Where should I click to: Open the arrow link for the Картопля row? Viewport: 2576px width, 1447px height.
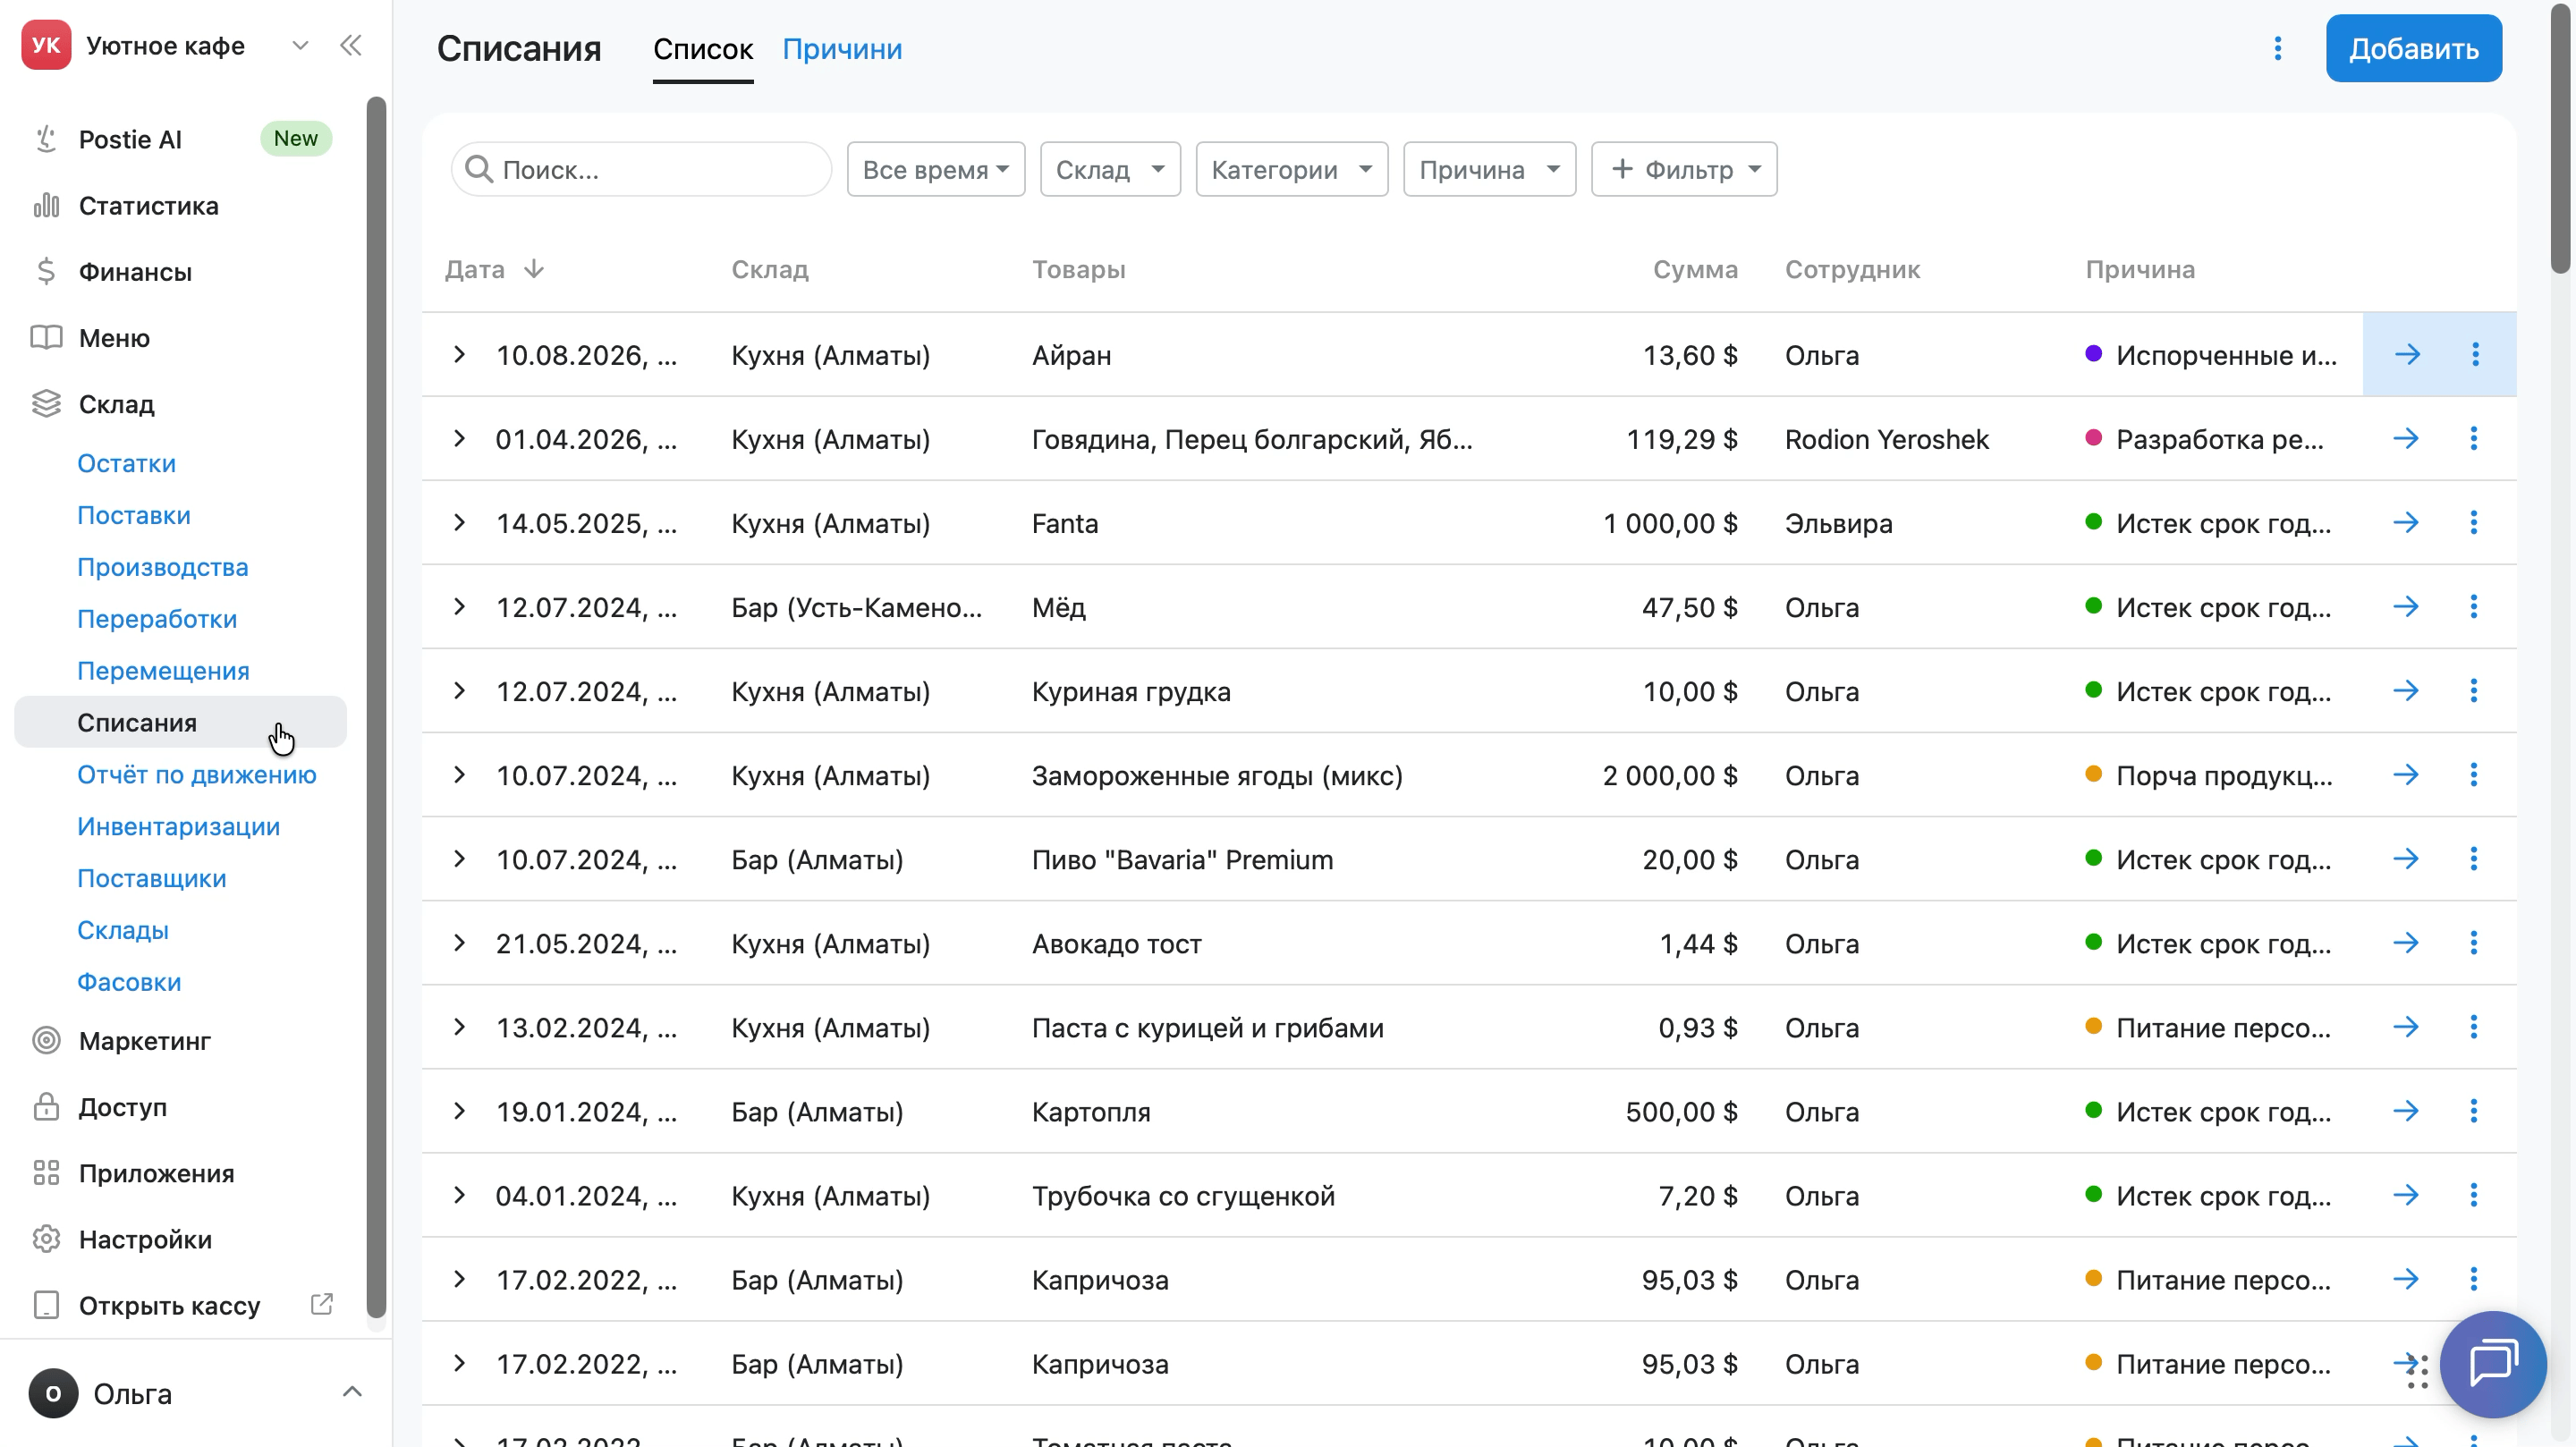tap(2406, 1110)
